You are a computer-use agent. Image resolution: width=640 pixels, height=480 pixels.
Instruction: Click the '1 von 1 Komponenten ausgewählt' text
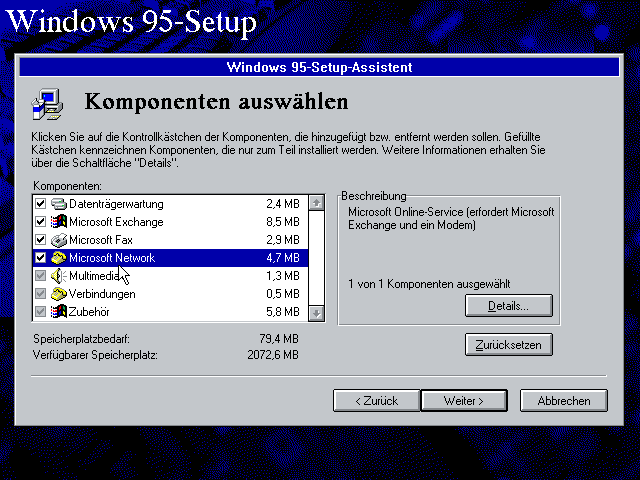(x=429, y=284)
